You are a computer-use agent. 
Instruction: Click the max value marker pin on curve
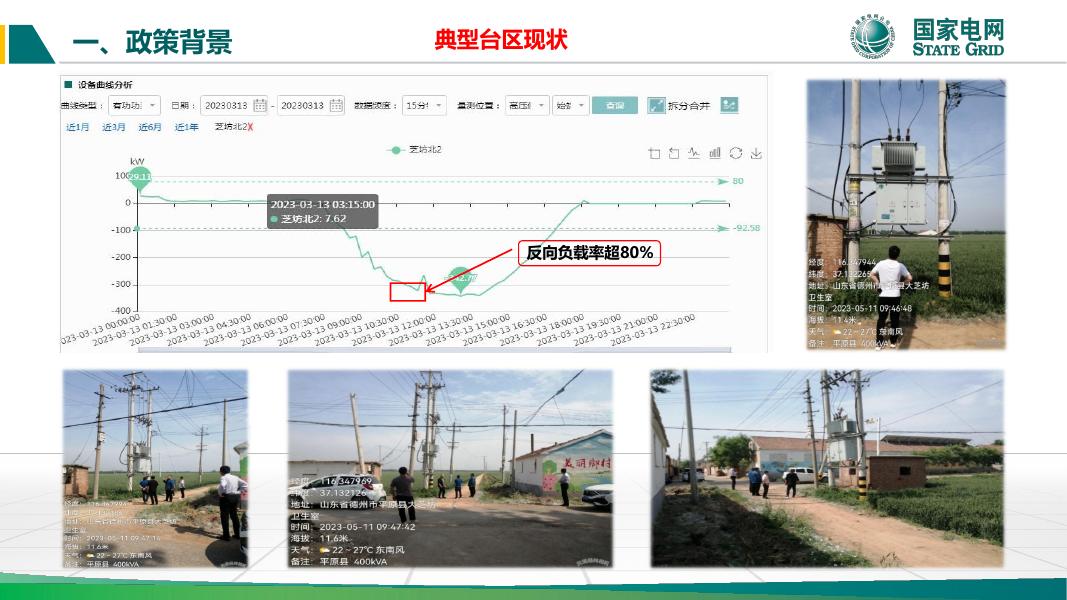[139, 178]
